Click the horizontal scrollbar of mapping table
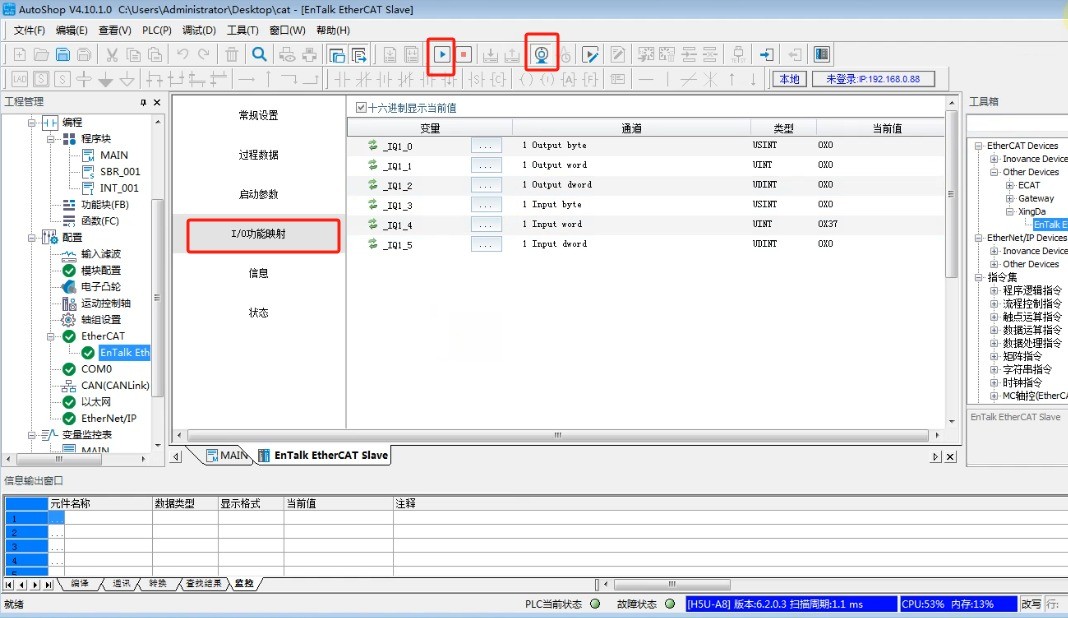1068x618 pixels. pyautogui.click(x=559, y=435)
